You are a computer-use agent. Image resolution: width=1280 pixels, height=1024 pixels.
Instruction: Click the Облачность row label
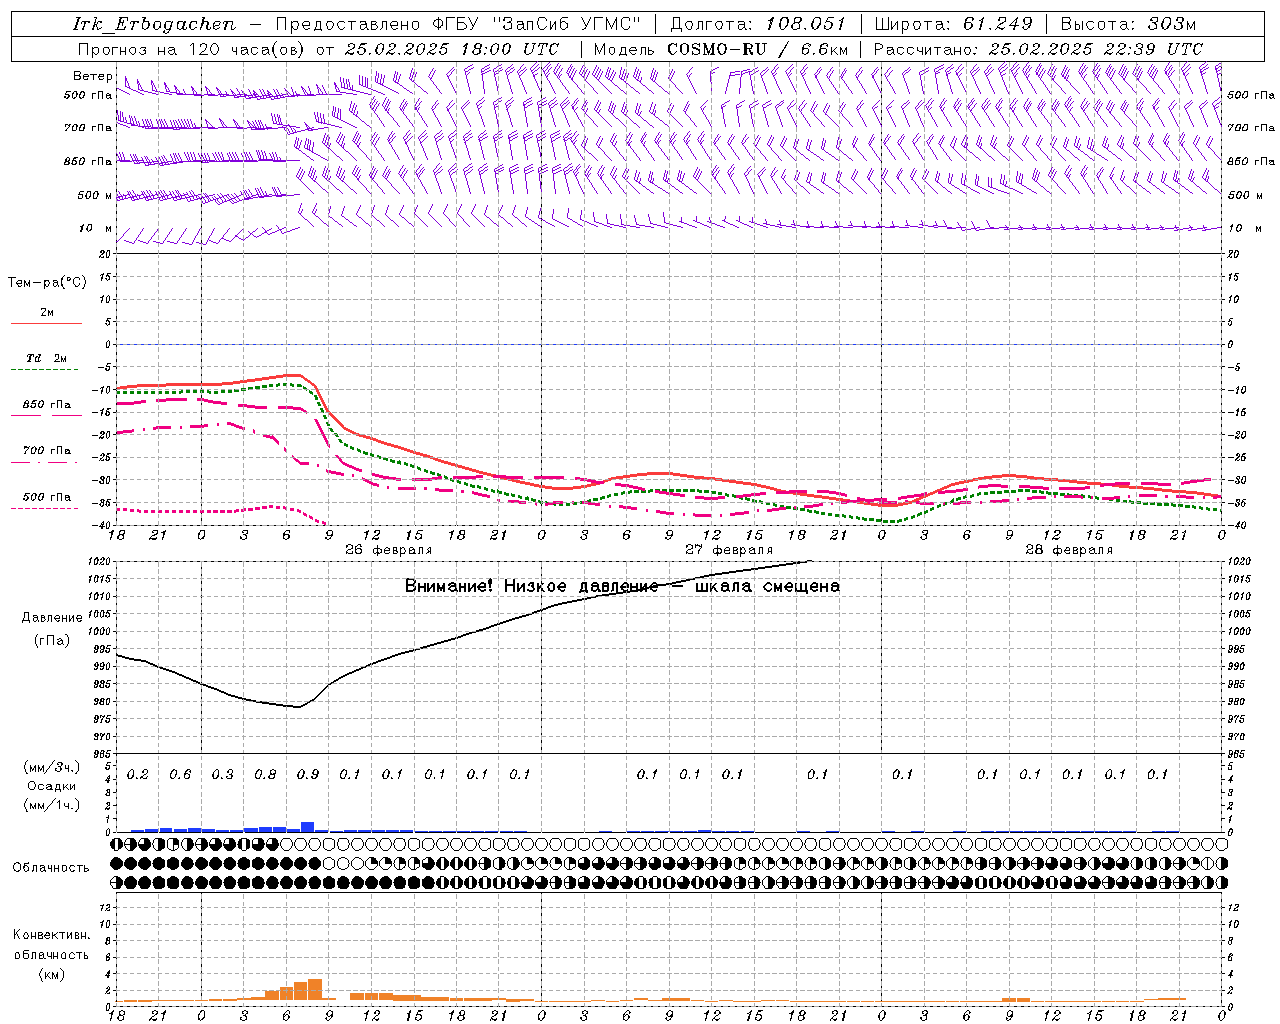(51, 867)
